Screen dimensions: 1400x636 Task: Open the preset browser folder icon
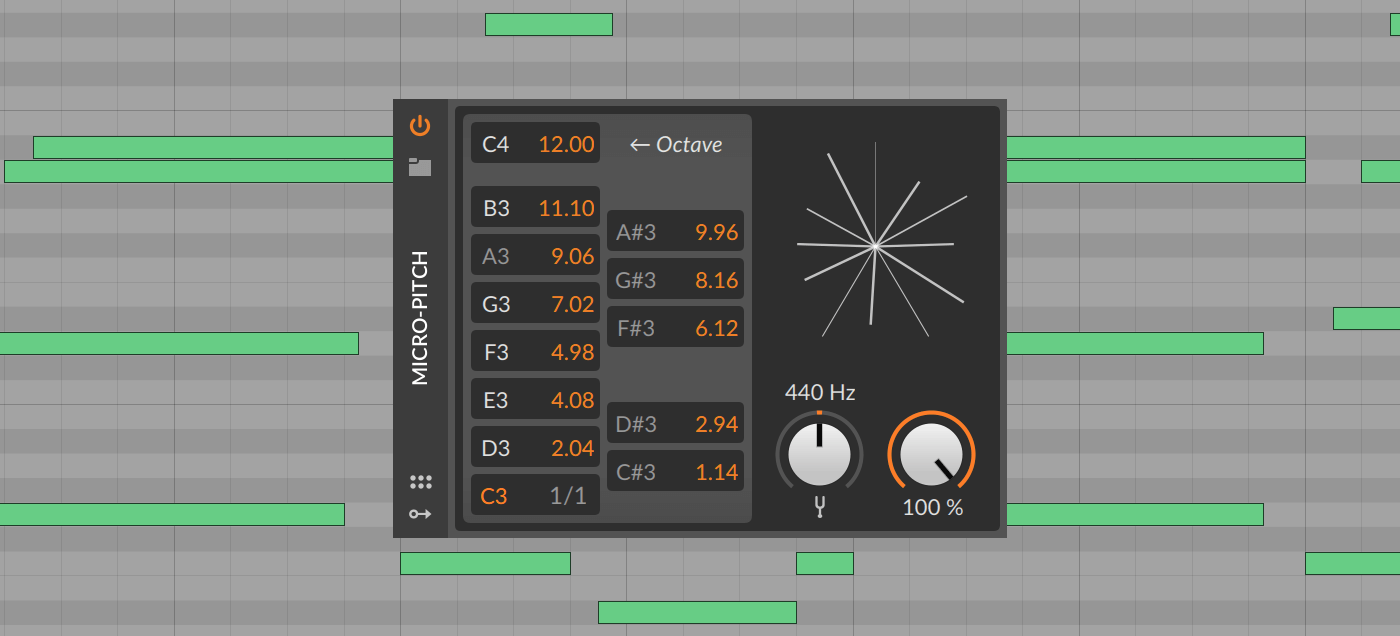[x=421, y=166]
